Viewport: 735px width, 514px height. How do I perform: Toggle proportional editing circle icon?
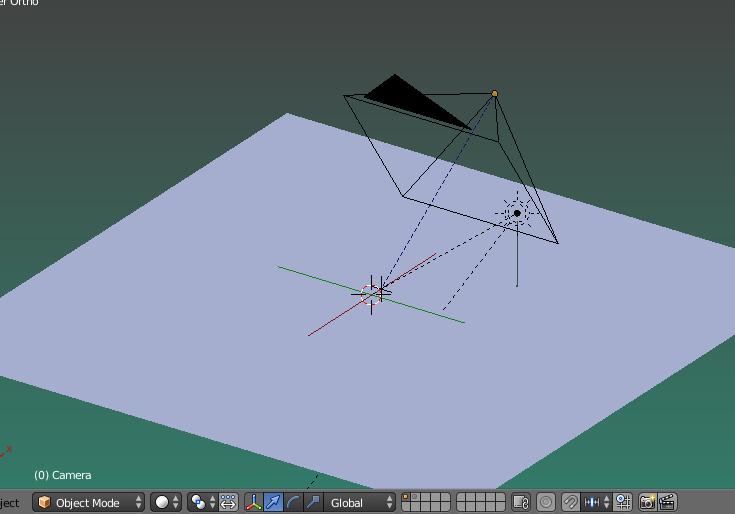click(x=546, y=502)
